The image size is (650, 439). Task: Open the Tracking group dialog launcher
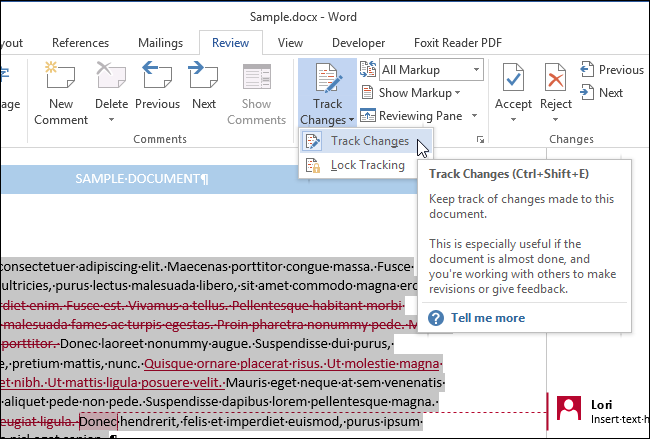click(480, 140)
